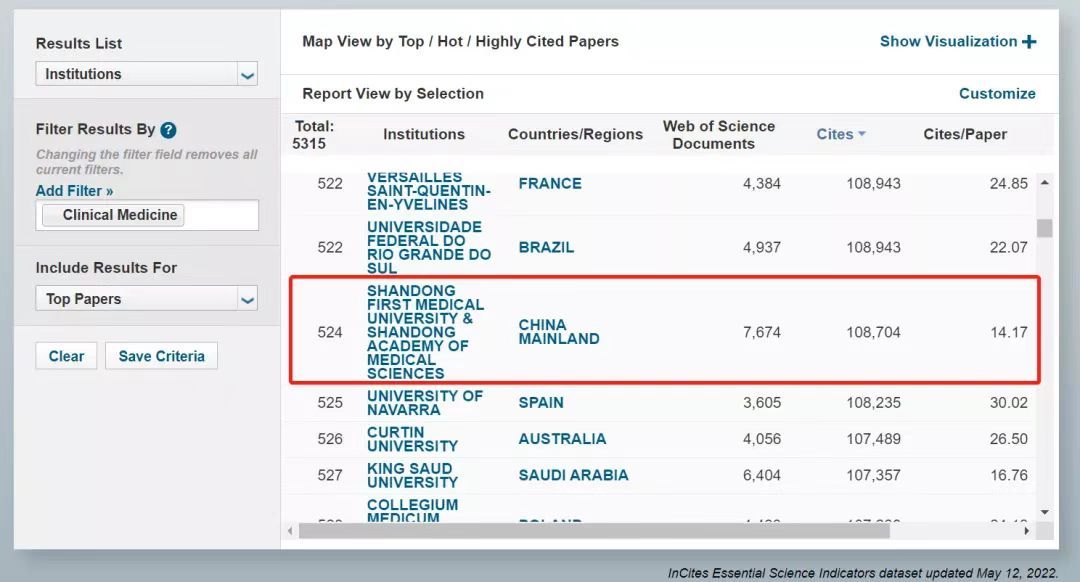Open Shandong First Medical University institution link
This screenshot has width=1080, height=582.
(x=425, y=332)
